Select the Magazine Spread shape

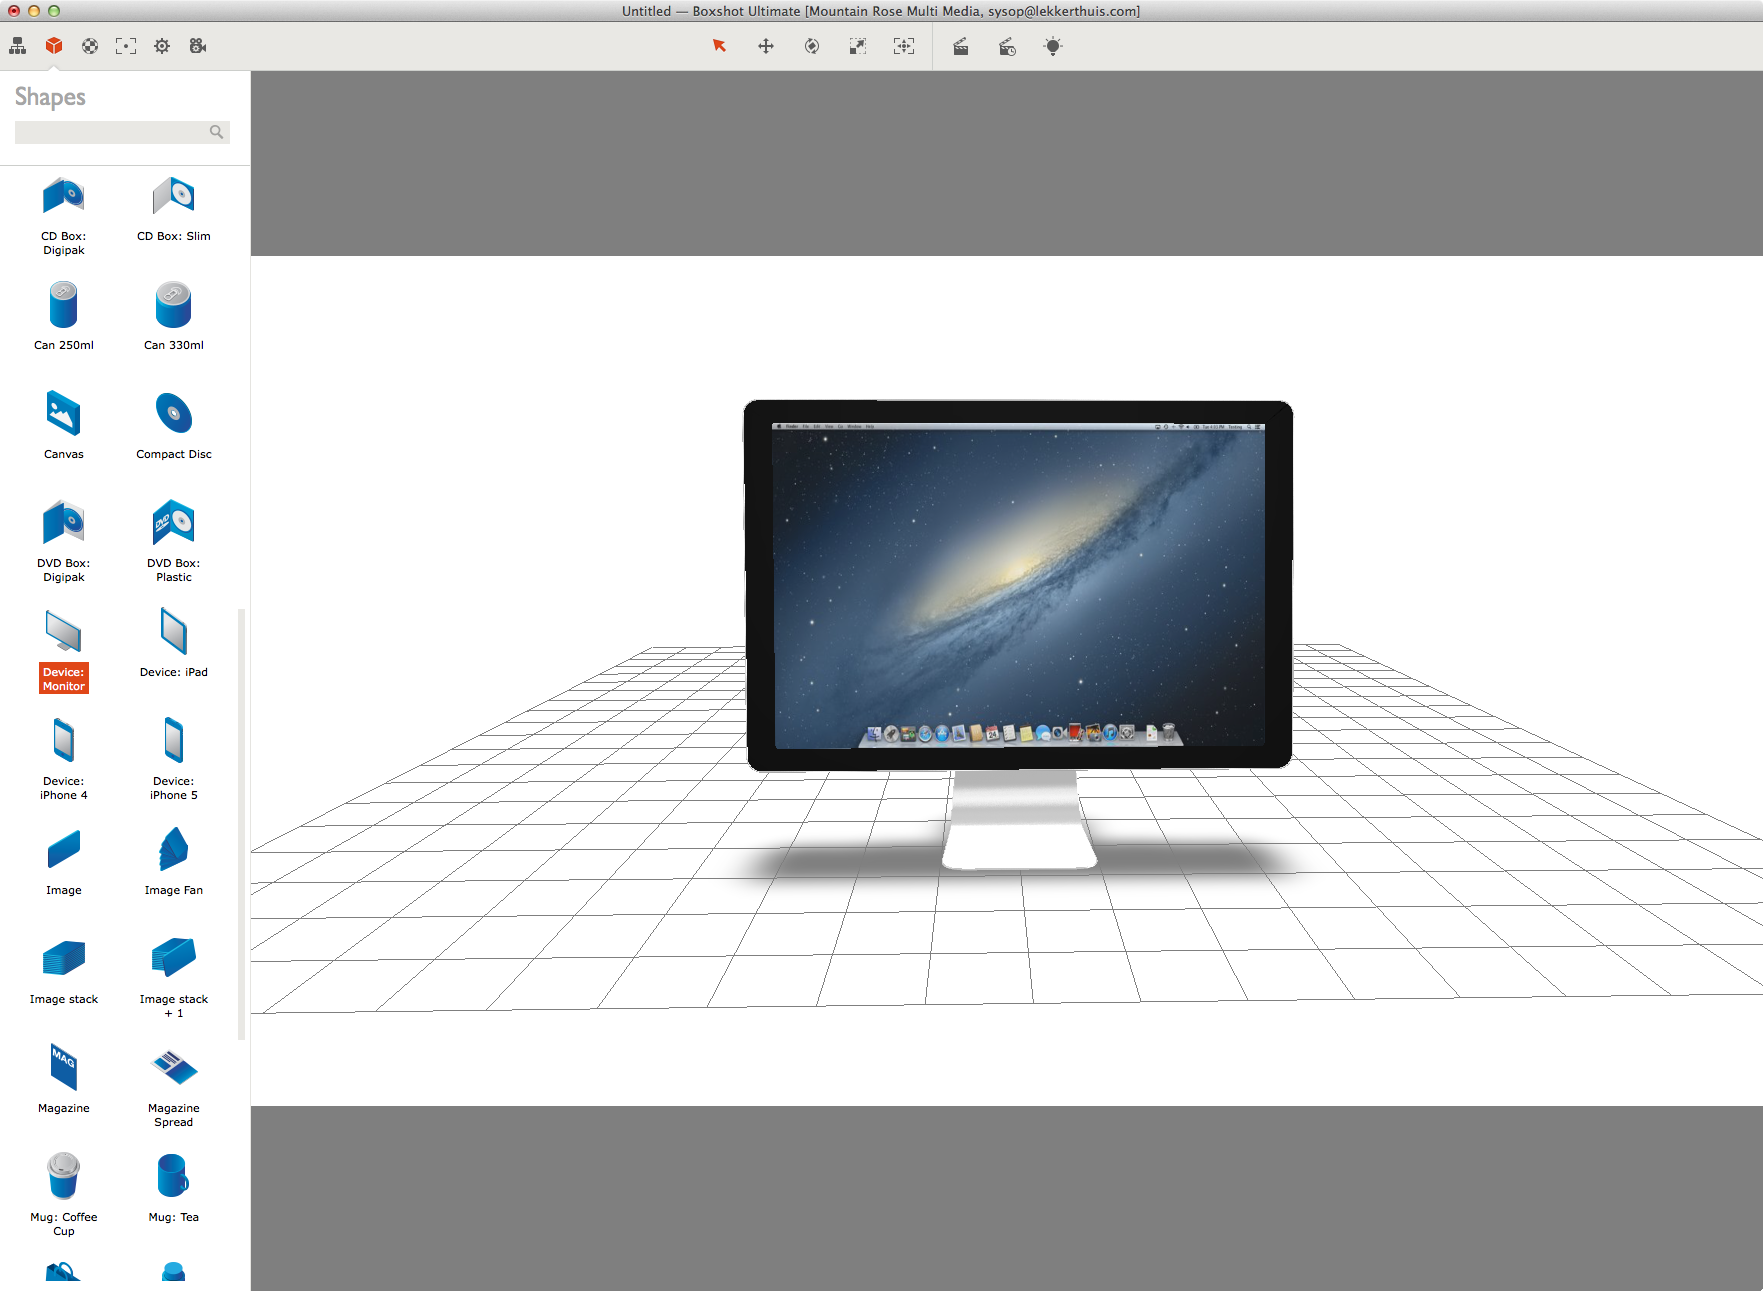point(174,1086)
